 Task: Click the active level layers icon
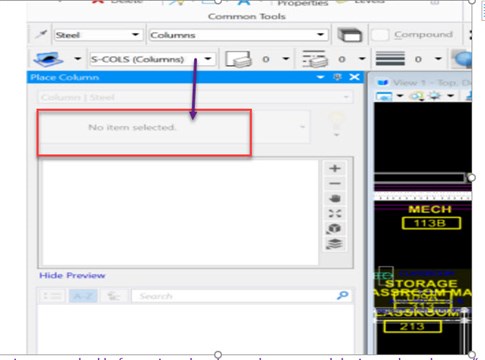pyautogui.click(x=48, y=59)
